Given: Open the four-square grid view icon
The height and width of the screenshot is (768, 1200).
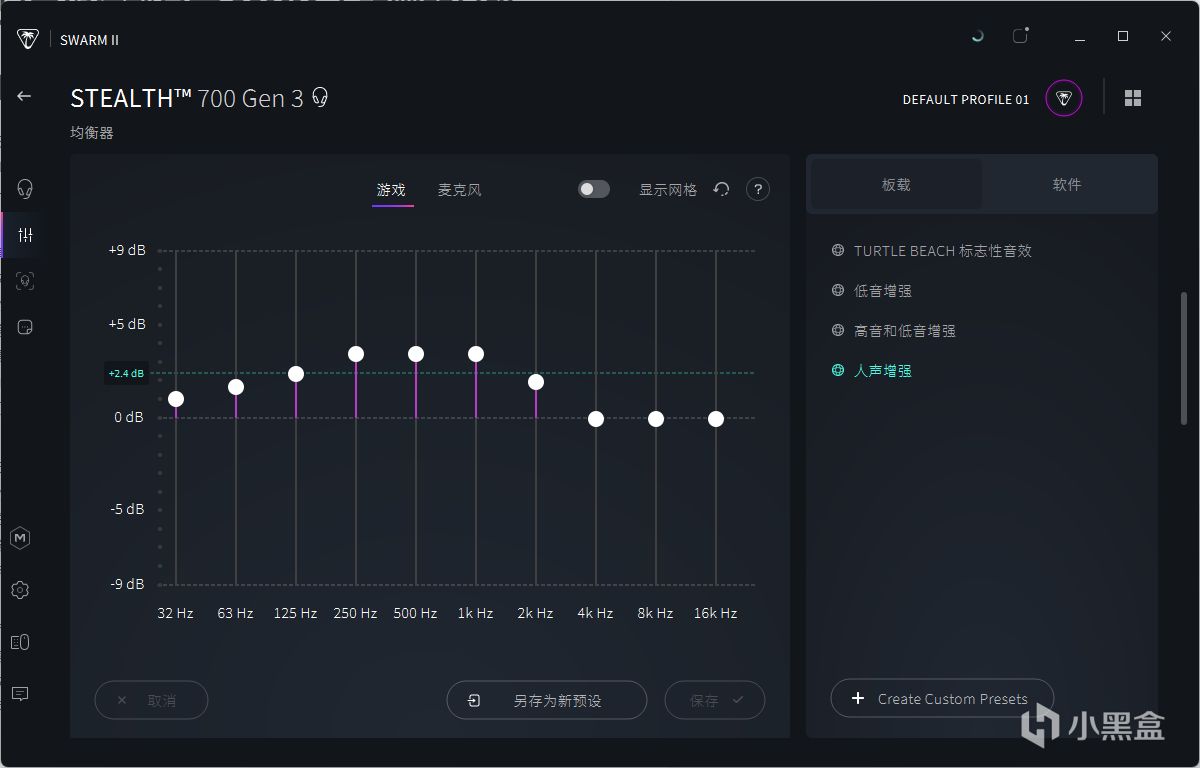Looking at the screenshot, I should point(1133,98).
